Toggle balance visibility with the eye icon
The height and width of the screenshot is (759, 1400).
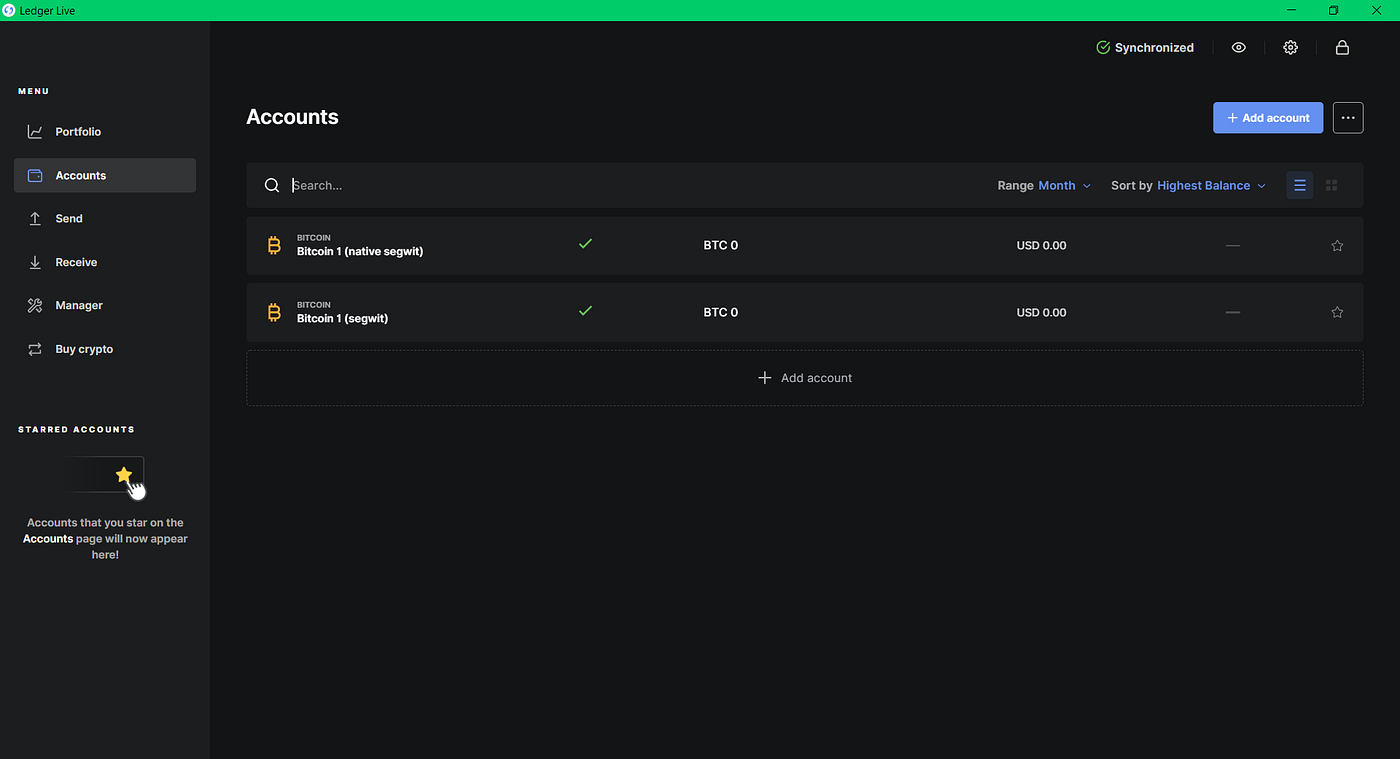click(1239, 48)
